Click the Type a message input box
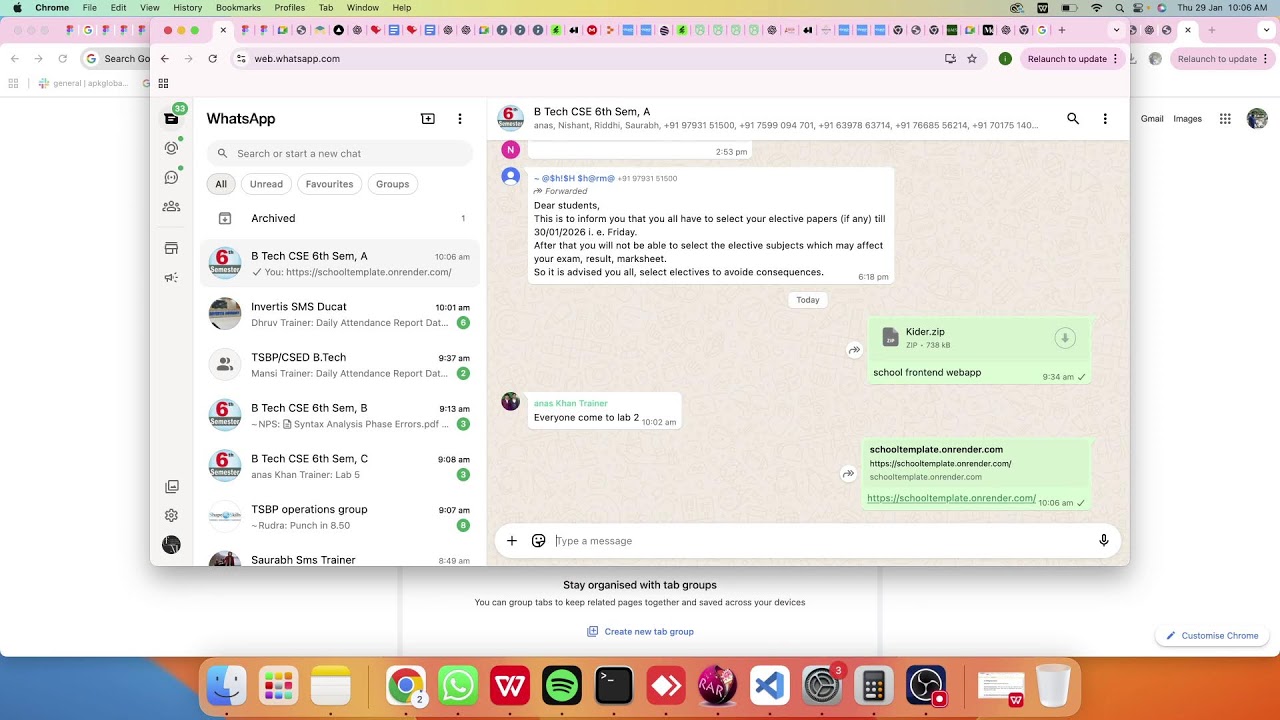Screen dimensions: 1280x720 tap(820, 541)
